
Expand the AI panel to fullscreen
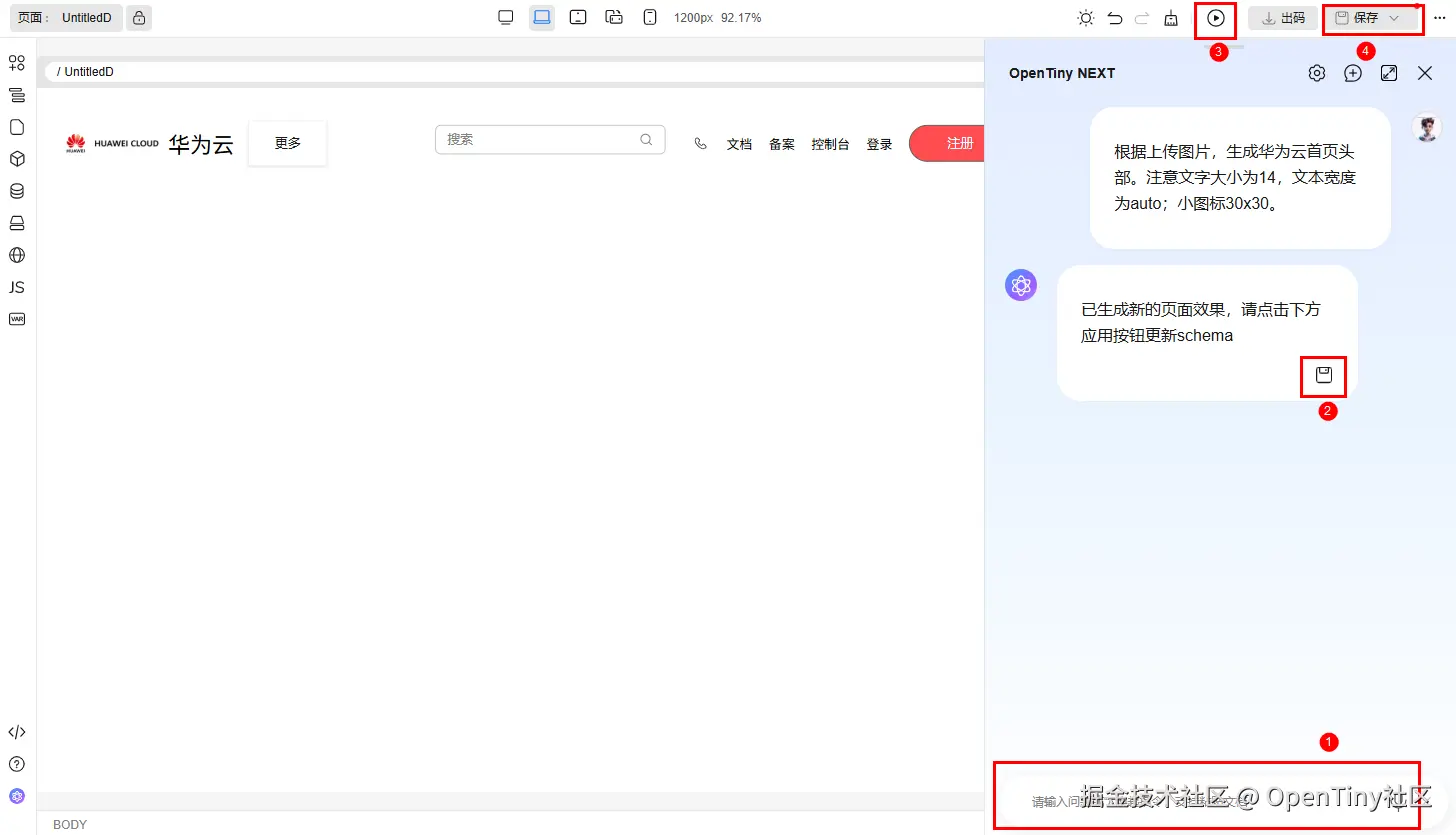[x=1389, y=73]
